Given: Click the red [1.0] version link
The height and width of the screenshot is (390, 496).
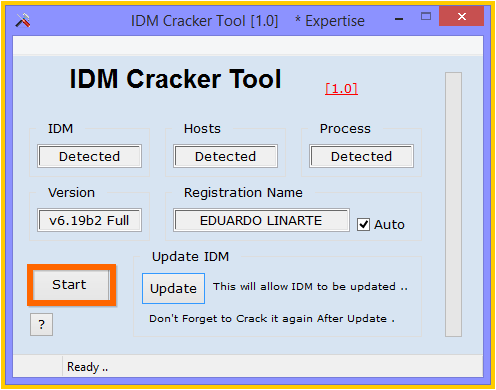Looking at the screenshot, I should 341,89.
